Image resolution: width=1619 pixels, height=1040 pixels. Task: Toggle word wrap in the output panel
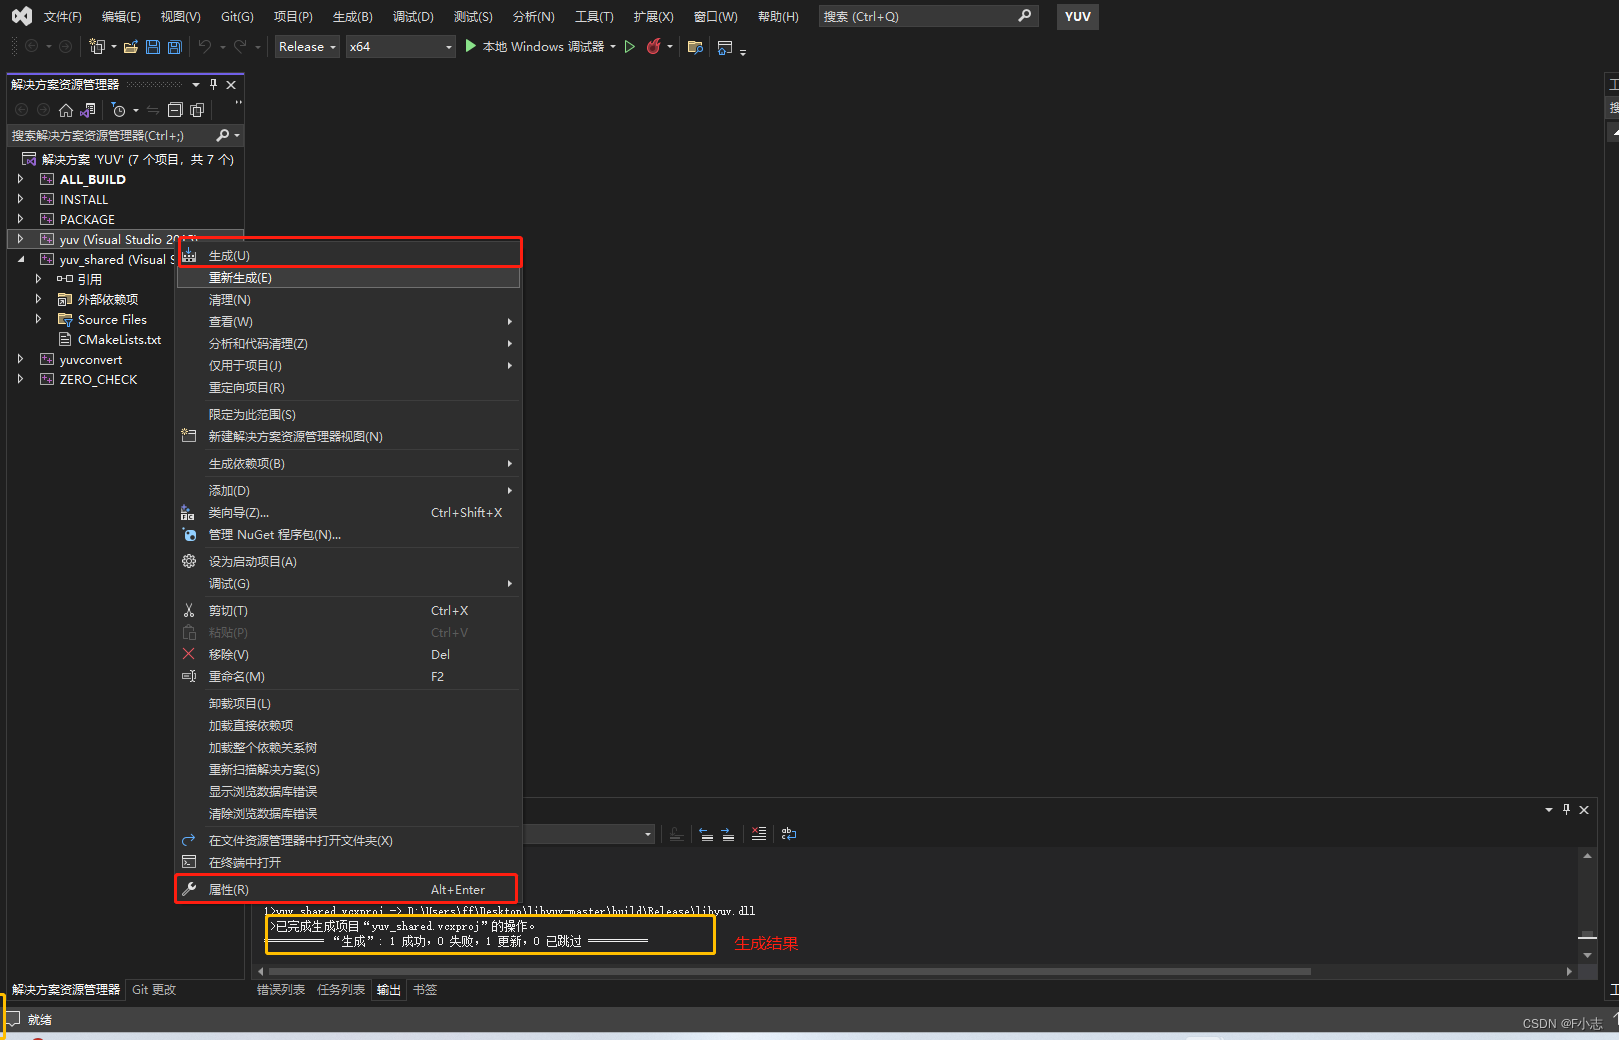(789, 833)
